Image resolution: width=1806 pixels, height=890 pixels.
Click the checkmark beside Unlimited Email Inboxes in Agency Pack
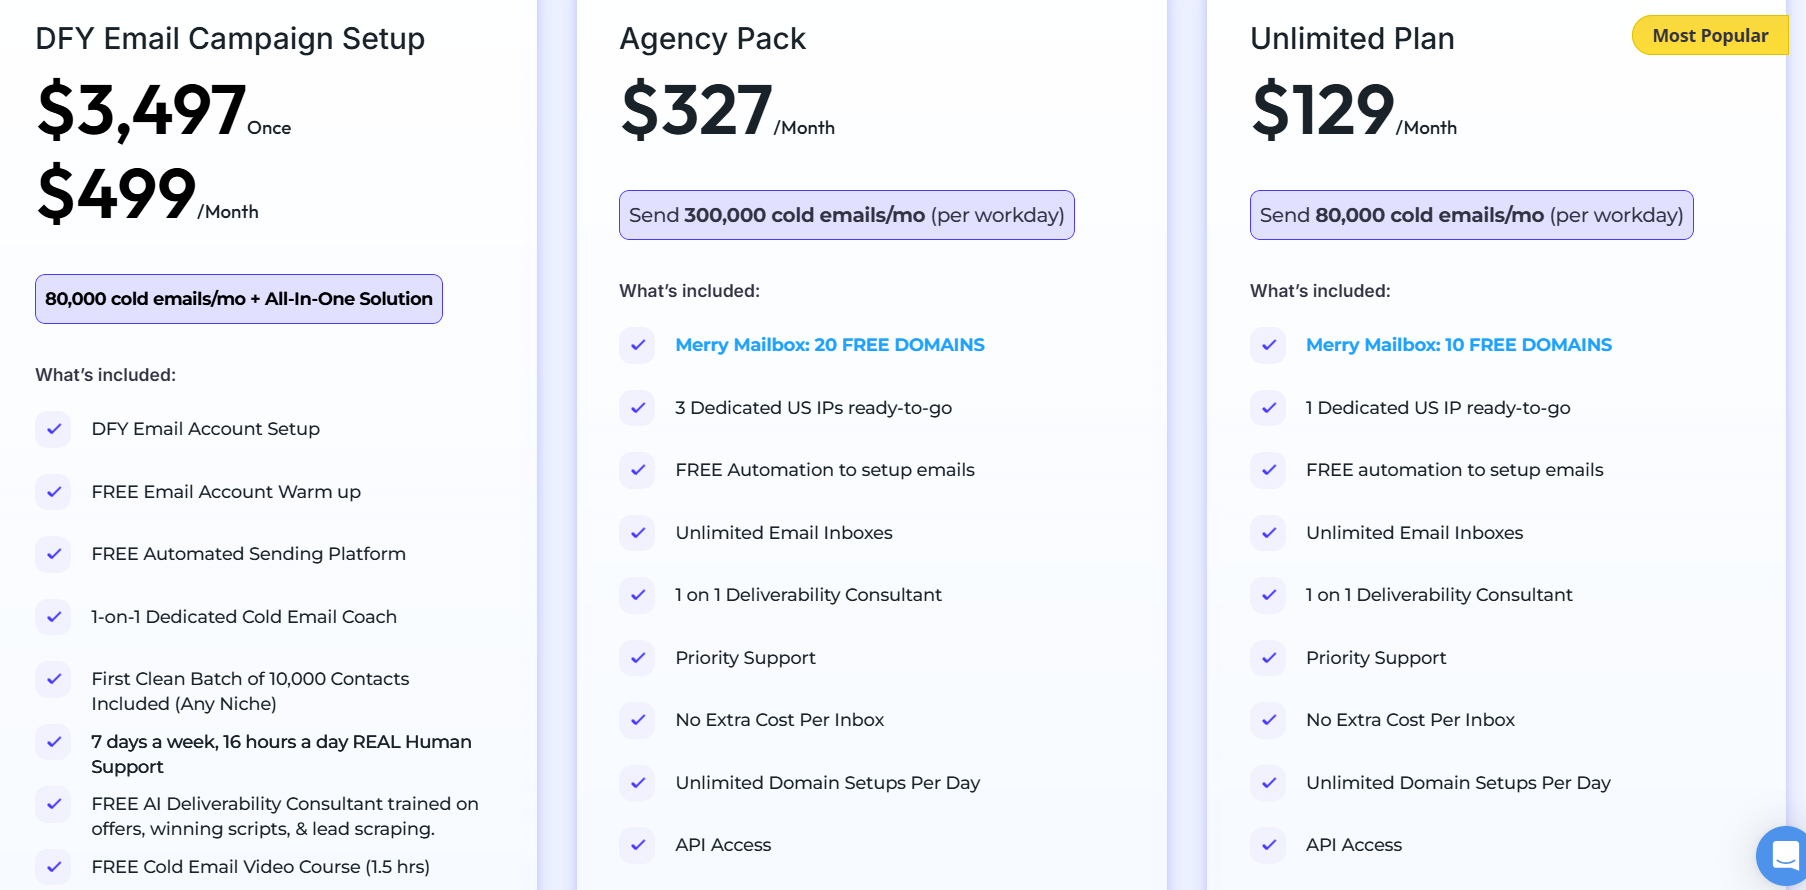[637, 533]
